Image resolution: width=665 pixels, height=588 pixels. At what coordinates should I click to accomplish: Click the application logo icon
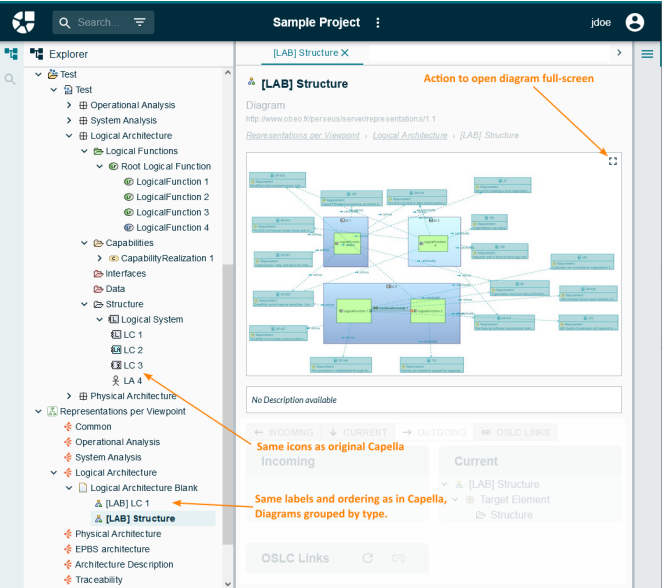(x=23, y=22)
